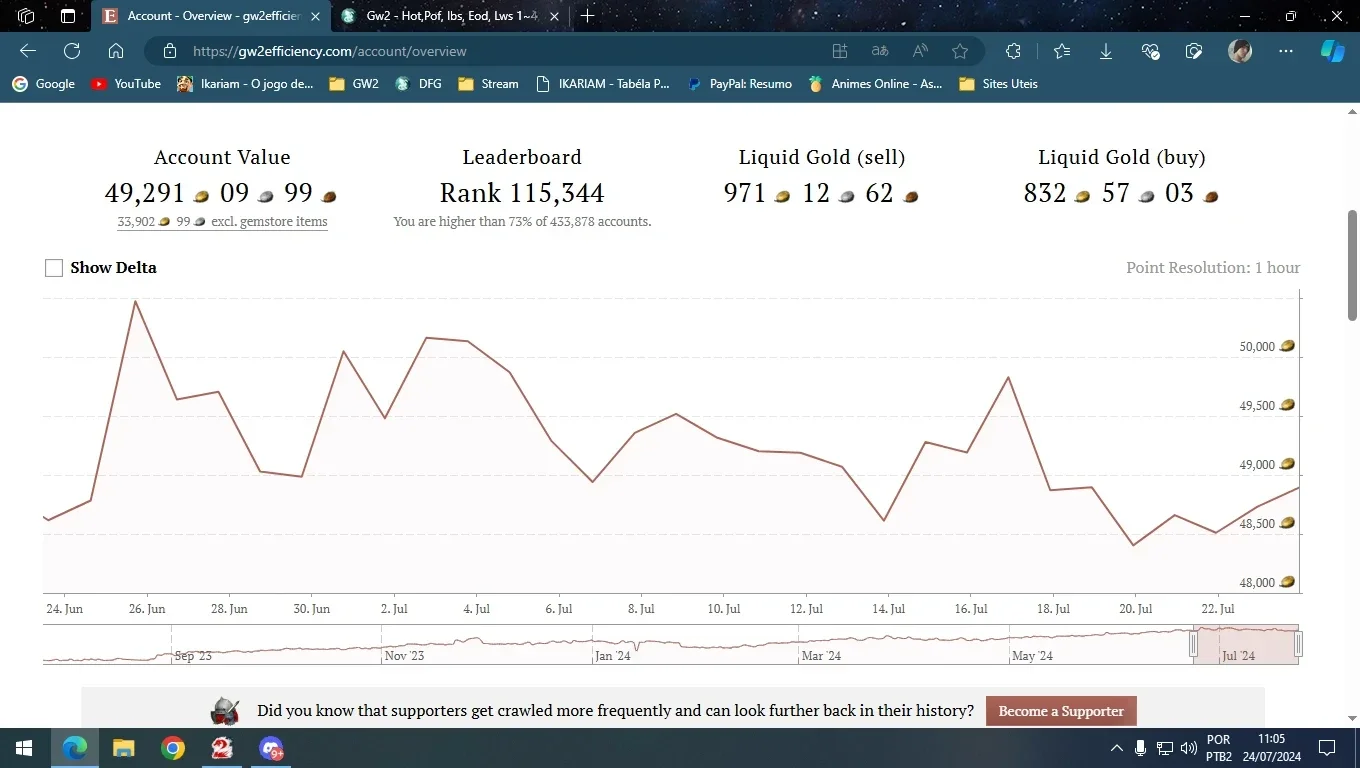Open the IKARIAM - Tabéla P bookmark
1360x768 pixels.
[x=603, y=84]
